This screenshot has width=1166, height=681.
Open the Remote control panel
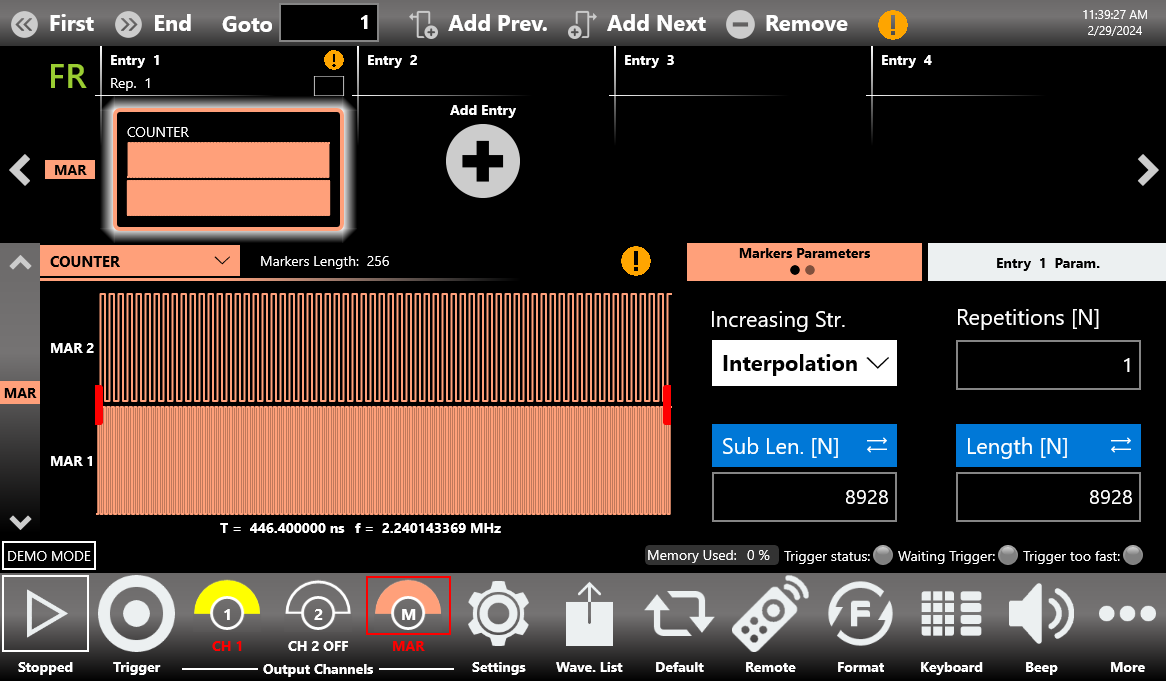(770, 614)
